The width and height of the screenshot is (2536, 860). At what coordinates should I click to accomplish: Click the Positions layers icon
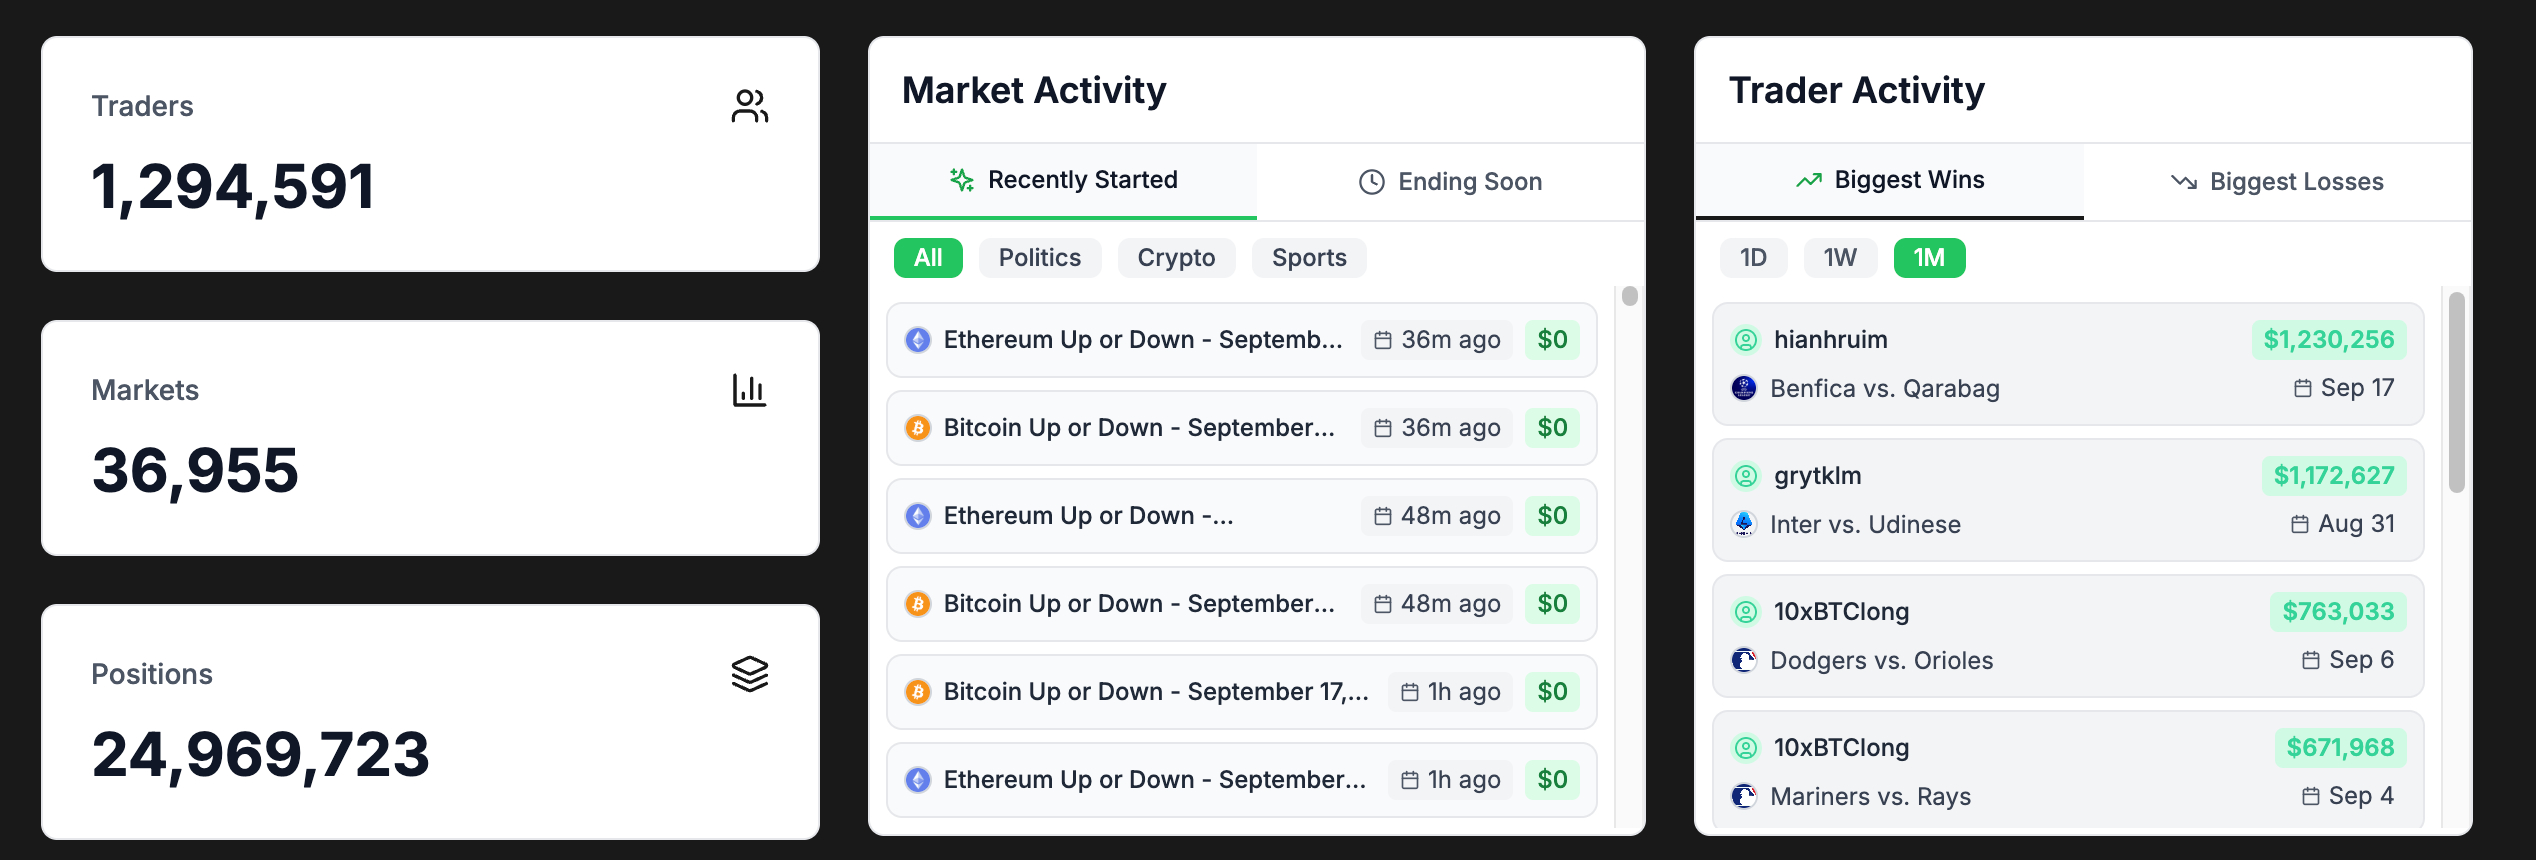749,674
